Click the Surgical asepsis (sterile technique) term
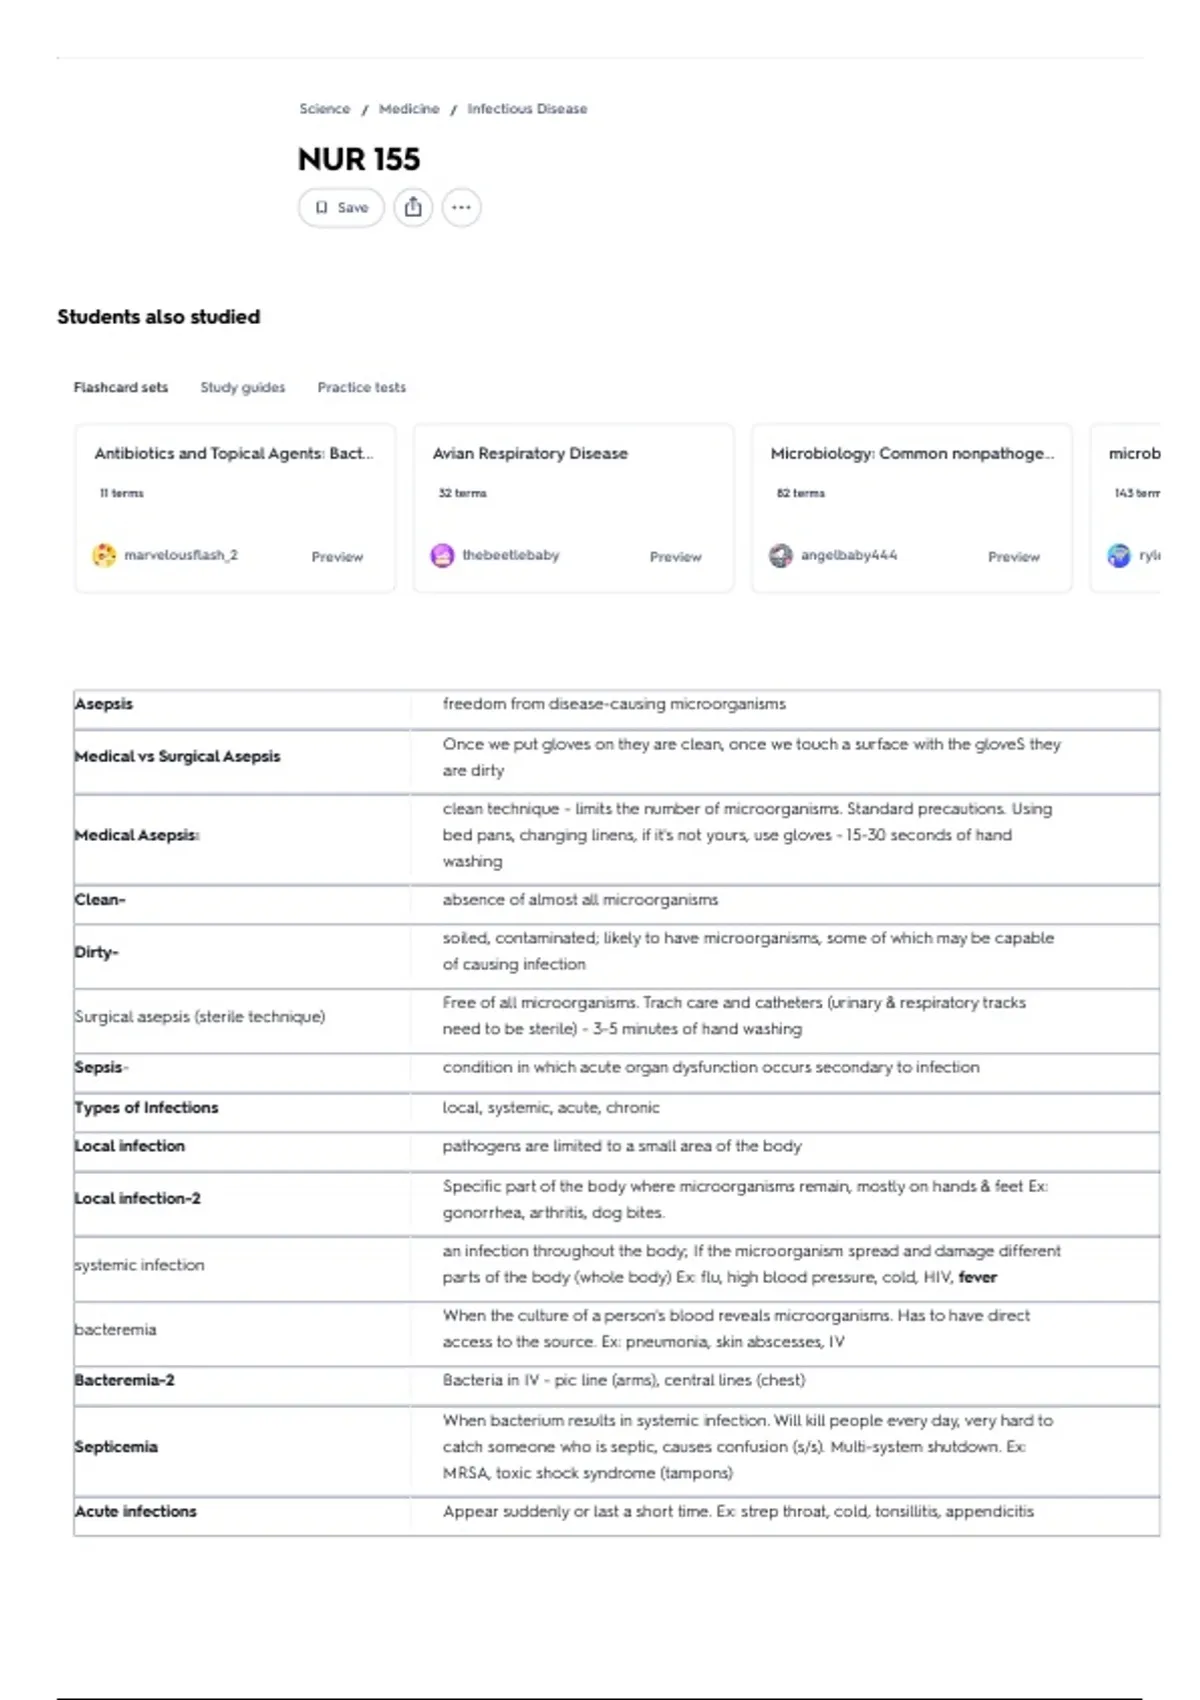Image resolution: width=1200 pixels, height=1700 pixels. pos(200,1017)
